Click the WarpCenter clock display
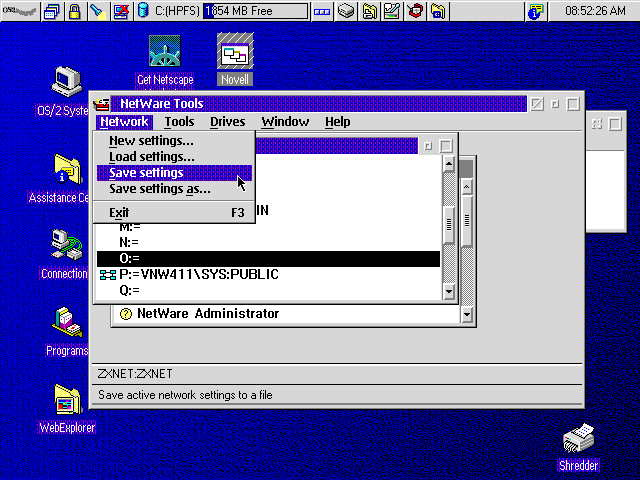 [x=595, y=11]
